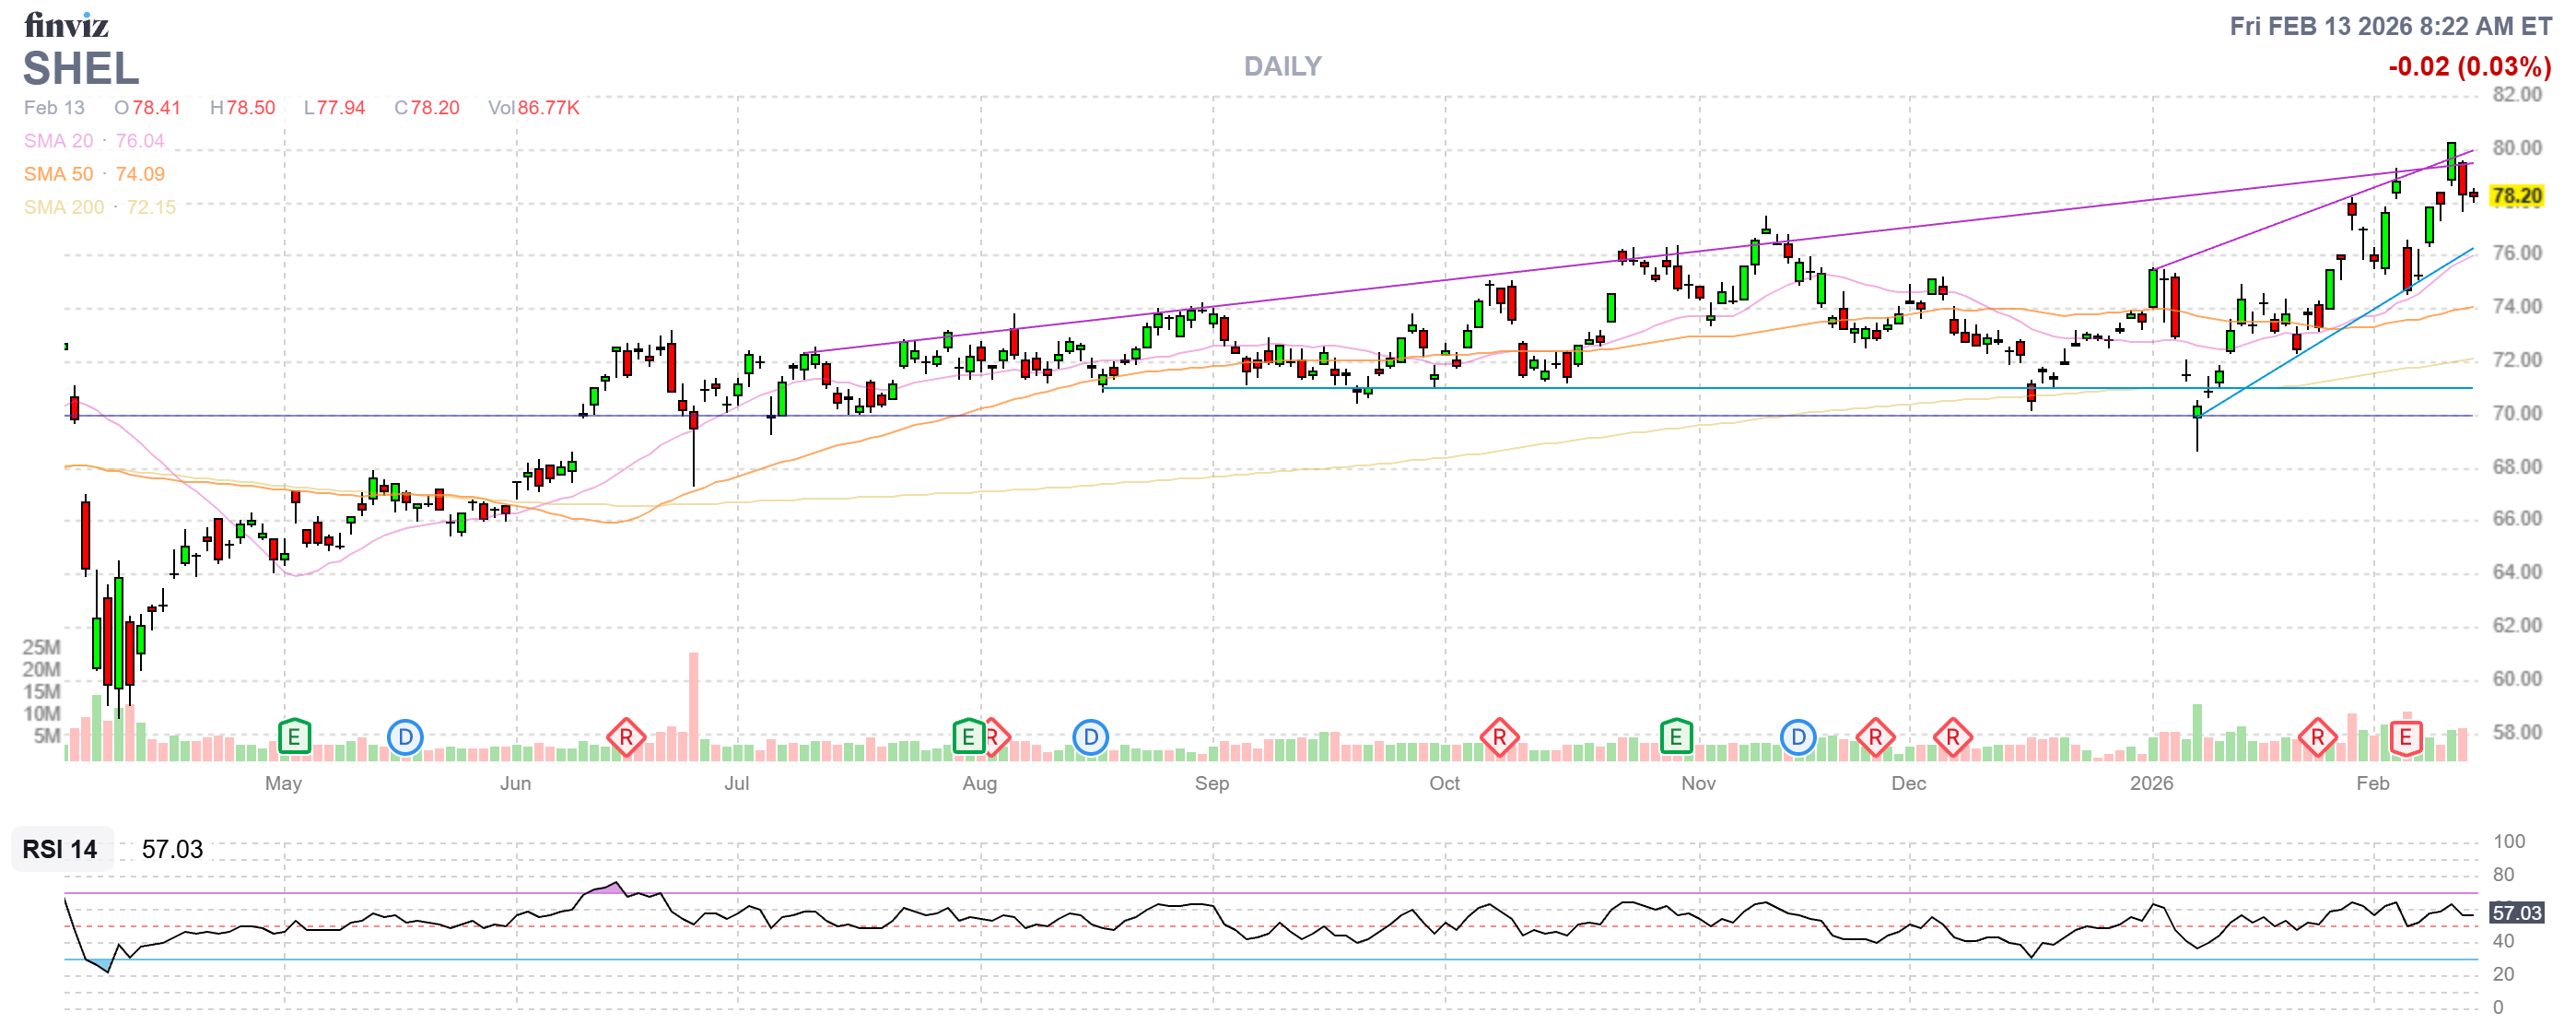The height and width of the screenshot is (1036, 2576).
Task: Click the green E earnings marker before Aug
Action: tap(967, 737)
